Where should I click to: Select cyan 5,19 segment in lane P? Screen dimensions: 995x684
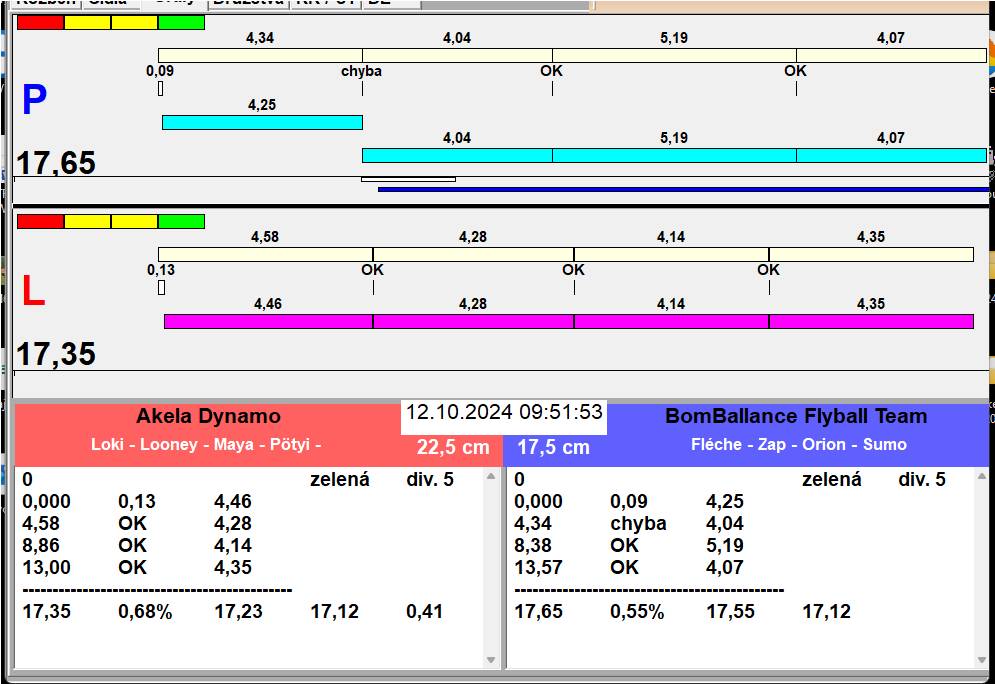click(x=674, y=155)
